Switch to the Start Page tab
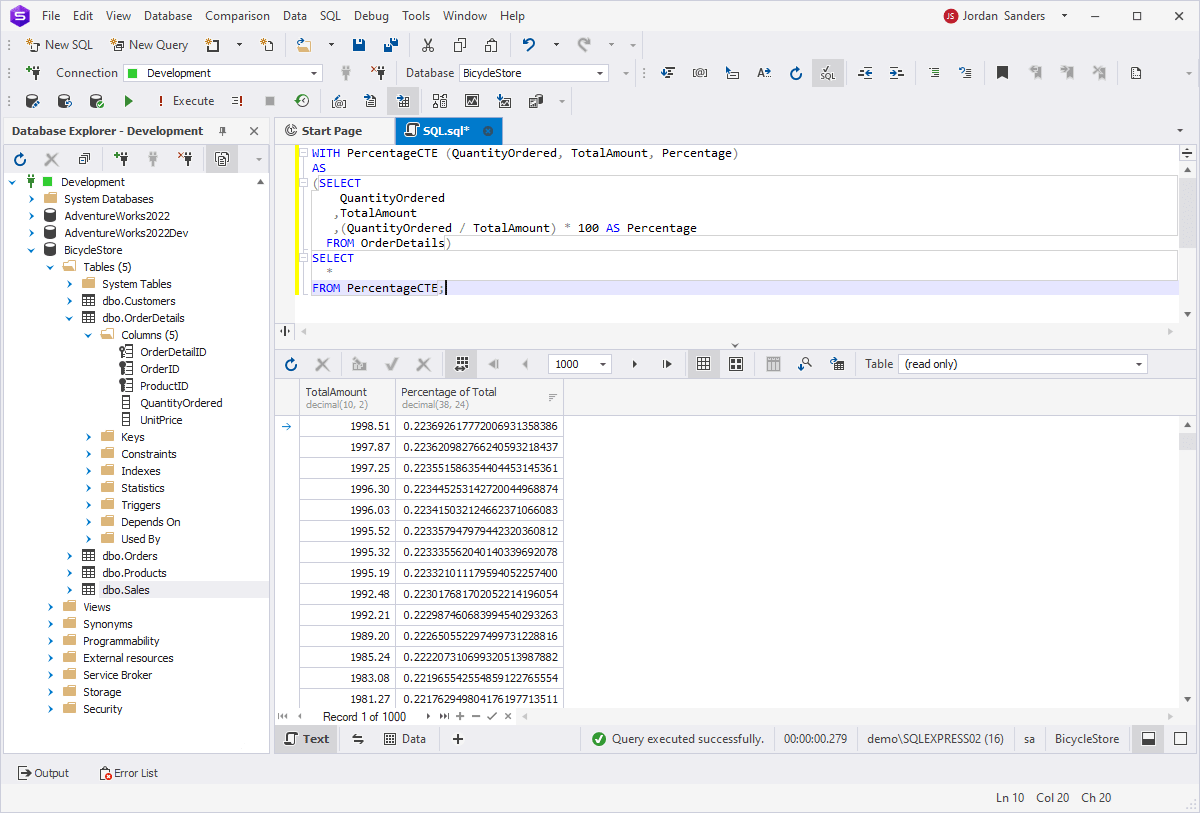The width and height of the screenshot is (1200, 813). coord(331,131)
